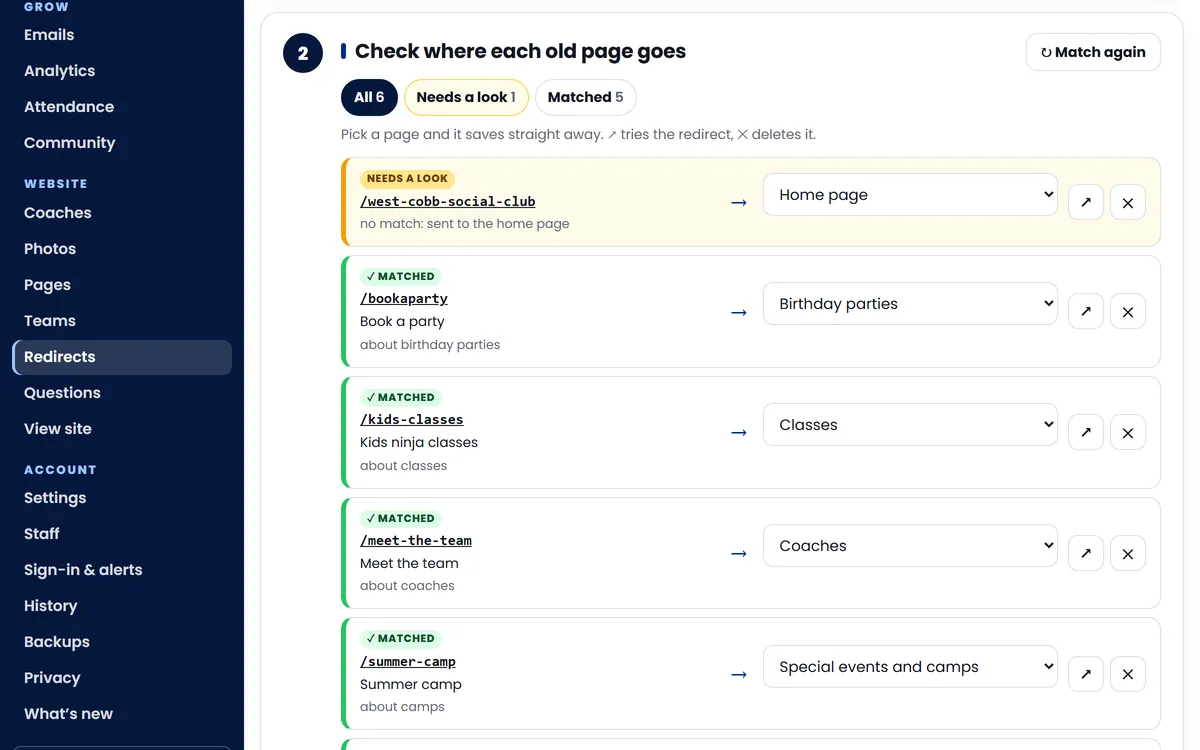Screen dimensions: 1200x750
Task: Filter to Needs a look pages
Action: click(x=466, y=97)
